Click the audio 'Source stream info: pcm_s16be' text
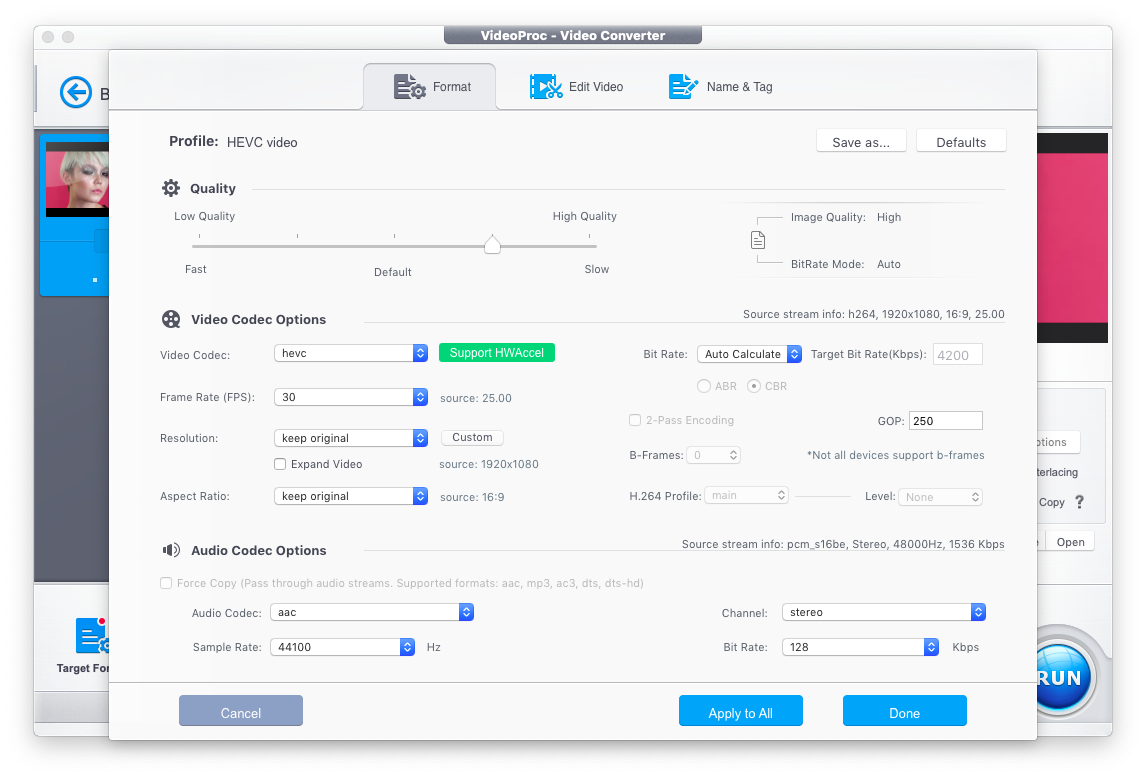1146x778 pixels. [843, 544]
